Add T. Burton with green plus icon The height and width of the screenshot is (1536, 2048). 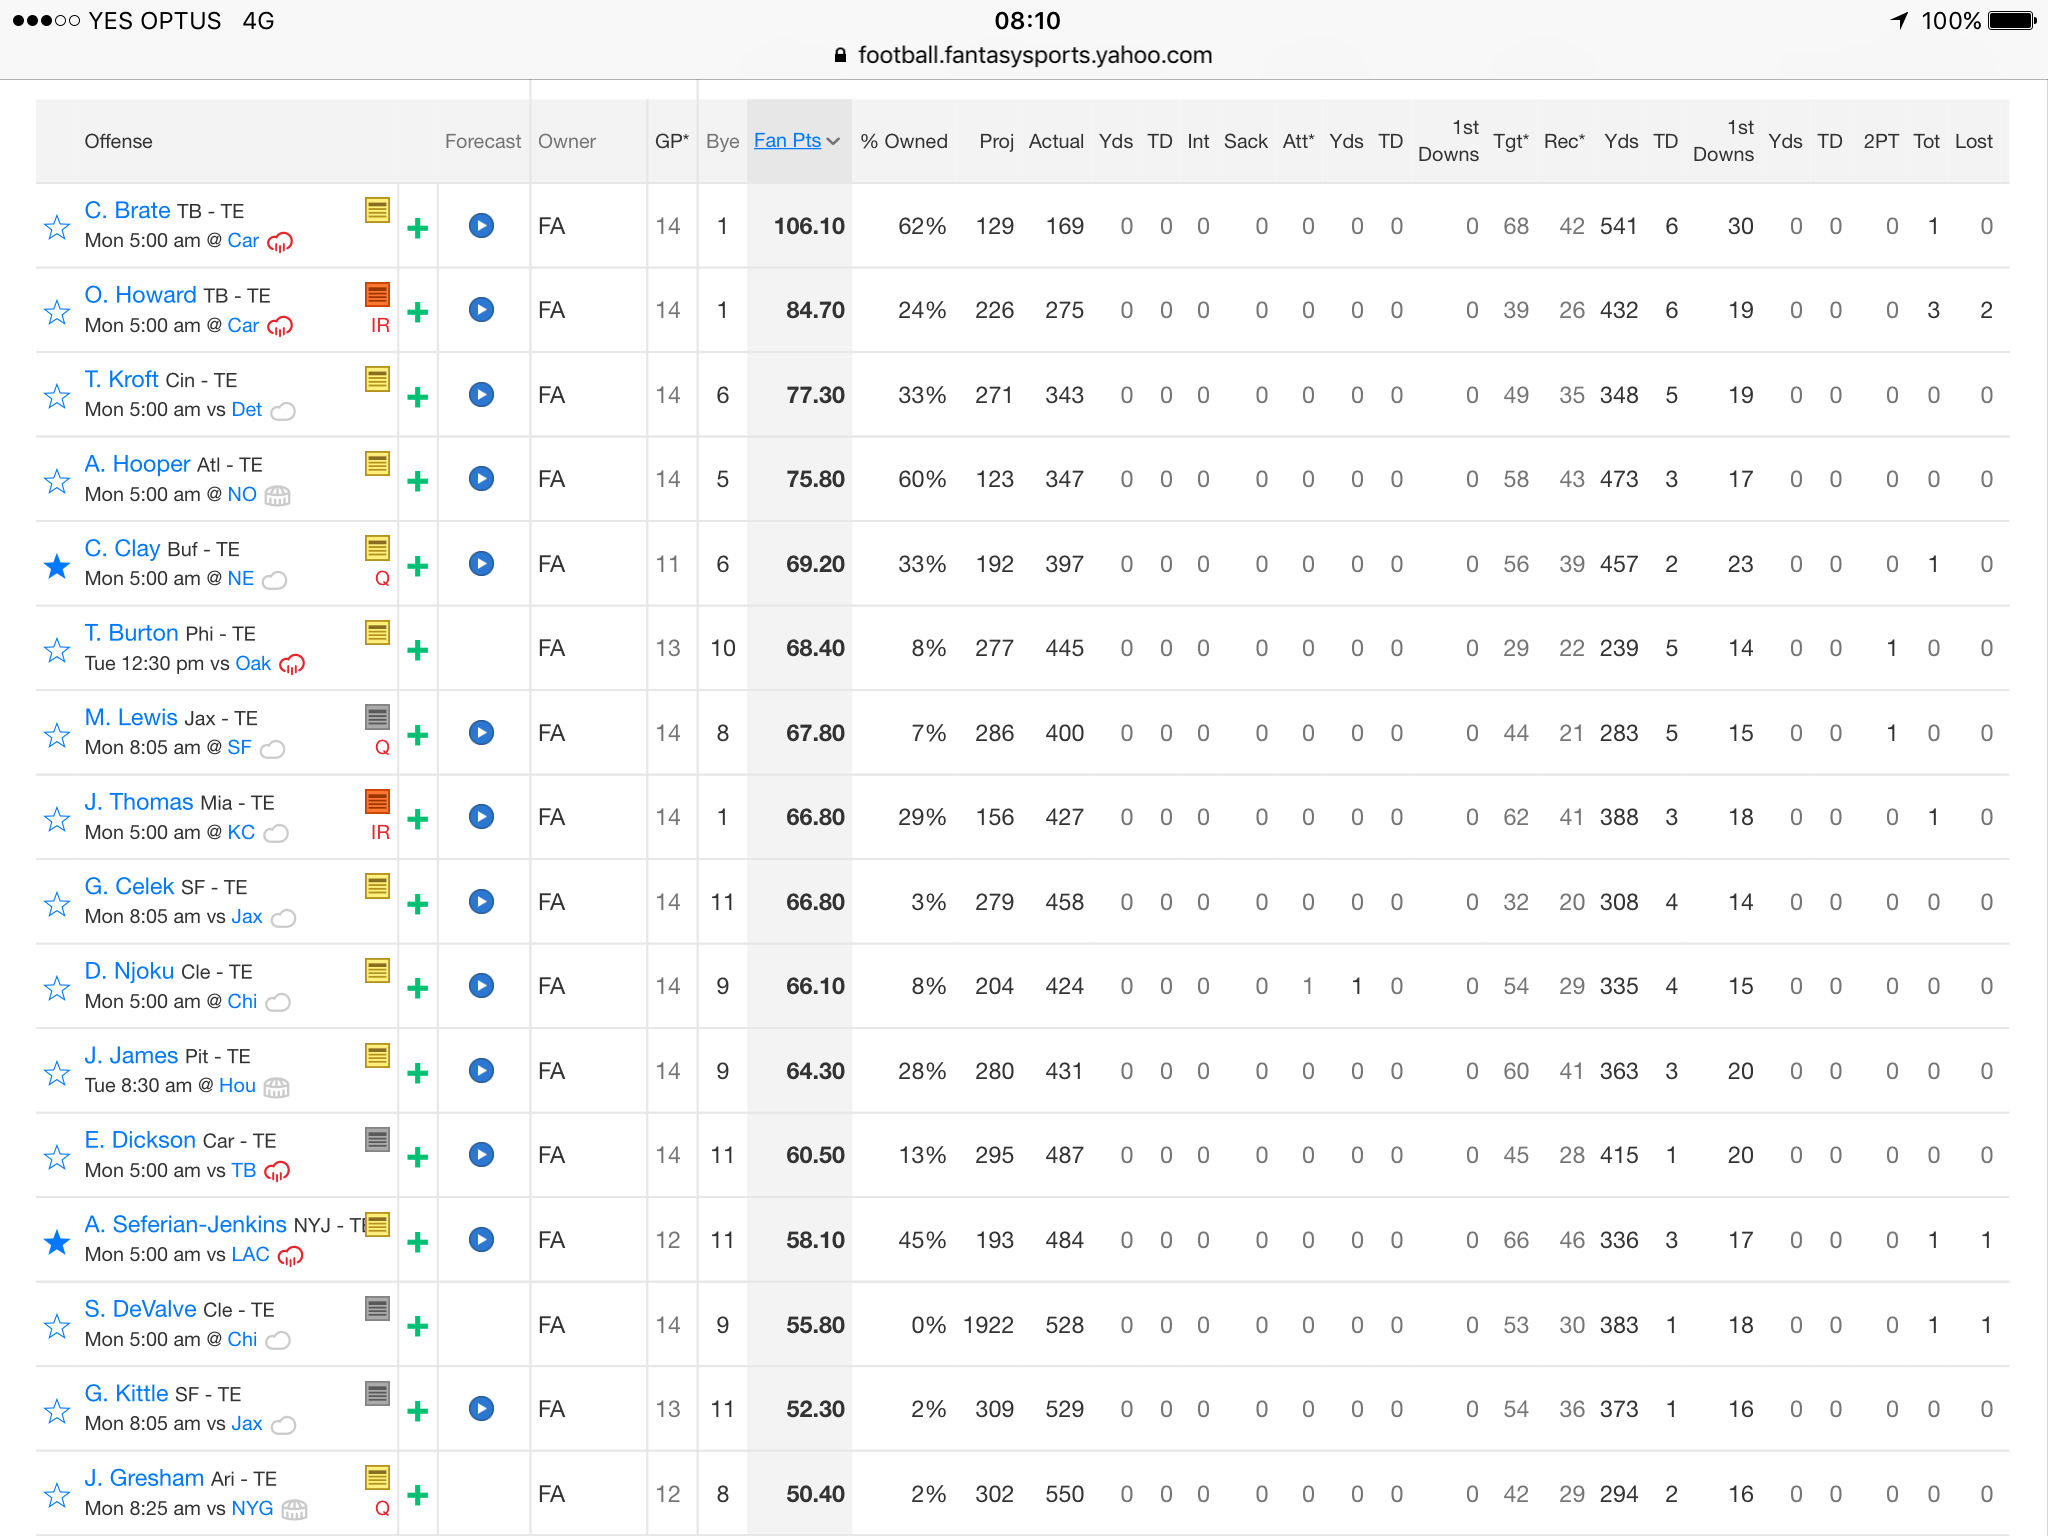click(418, 650)
